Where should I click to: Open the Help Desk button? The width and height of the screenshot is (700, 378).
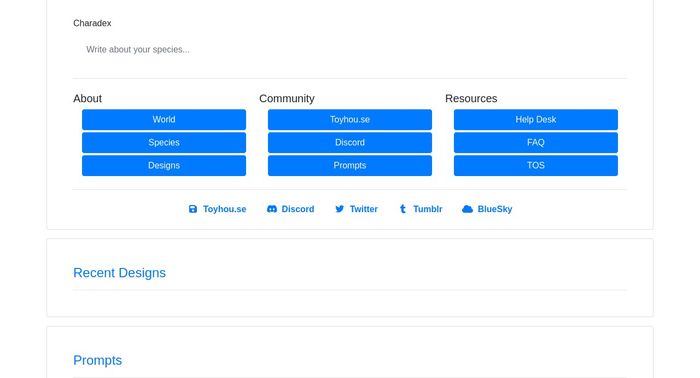coord(536,120)
